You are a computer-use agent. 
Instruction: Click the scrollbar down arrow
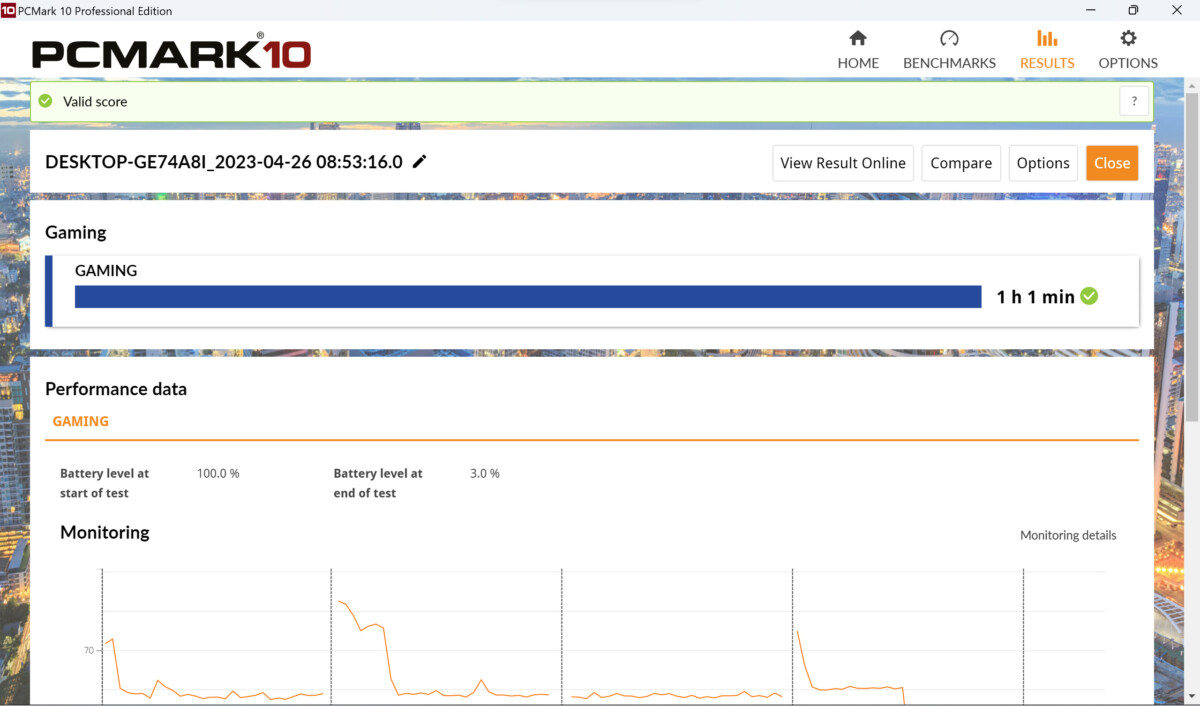(1192, 698)
